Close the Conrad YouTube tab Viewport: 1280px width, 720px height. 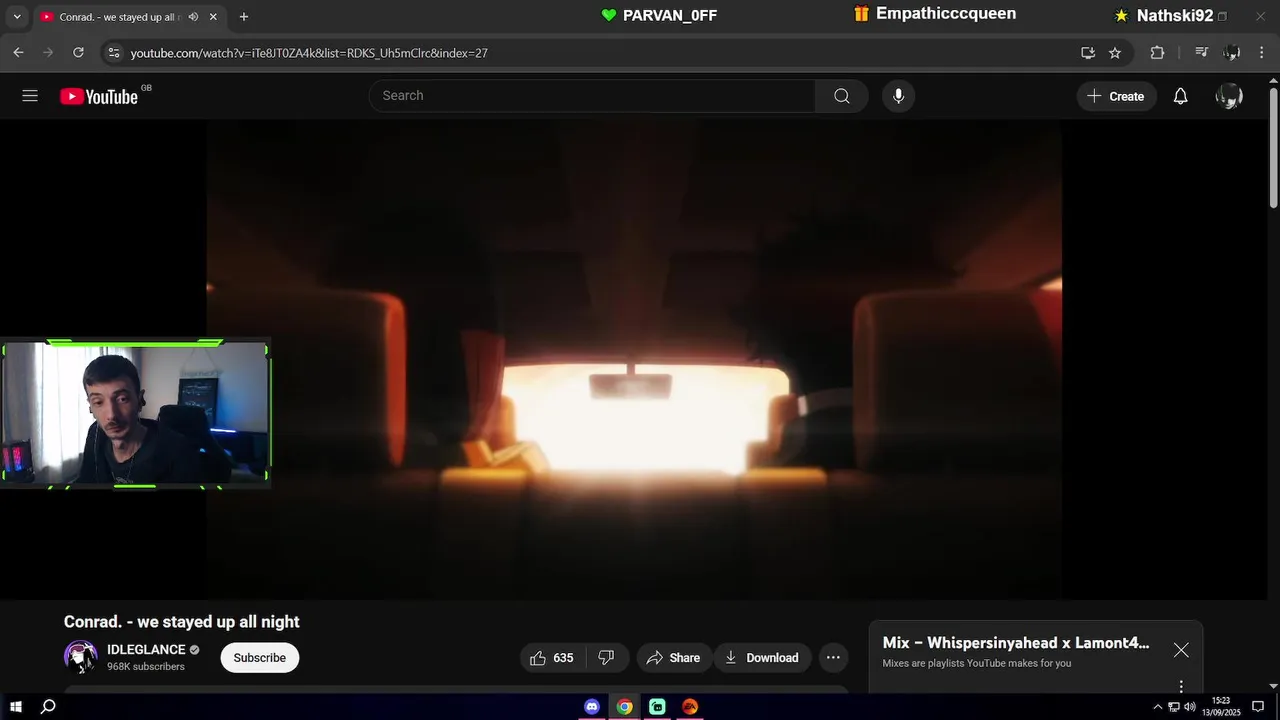[213, 17]
